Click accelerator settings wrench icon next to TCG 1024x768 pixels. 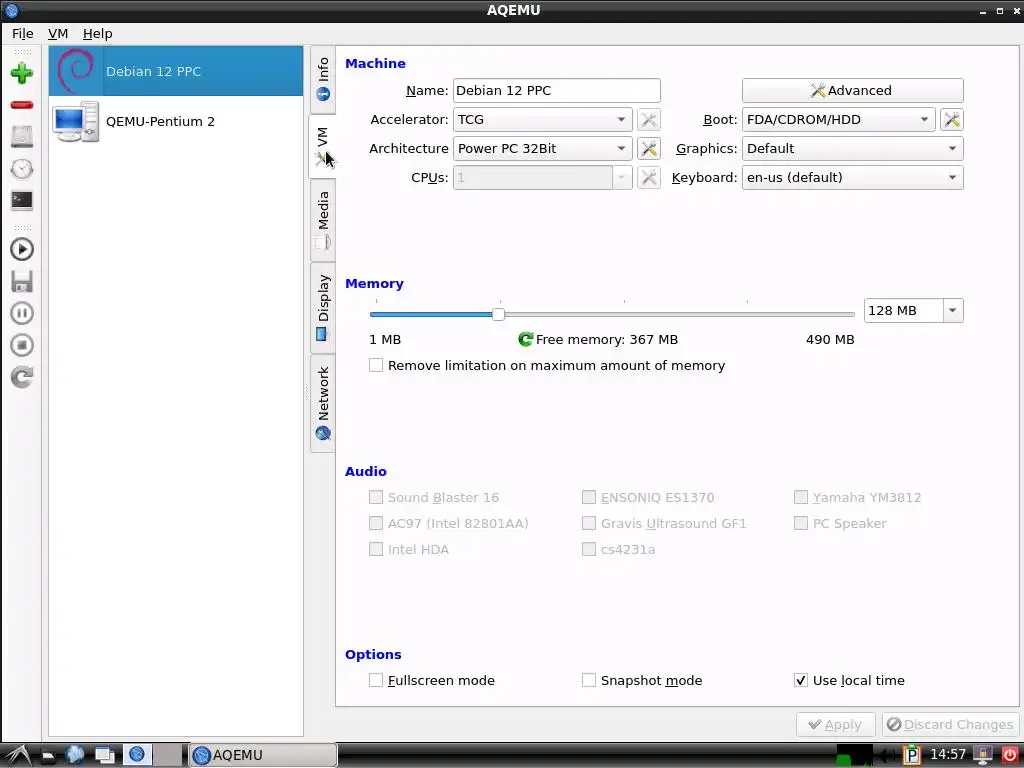coord(648,120)
